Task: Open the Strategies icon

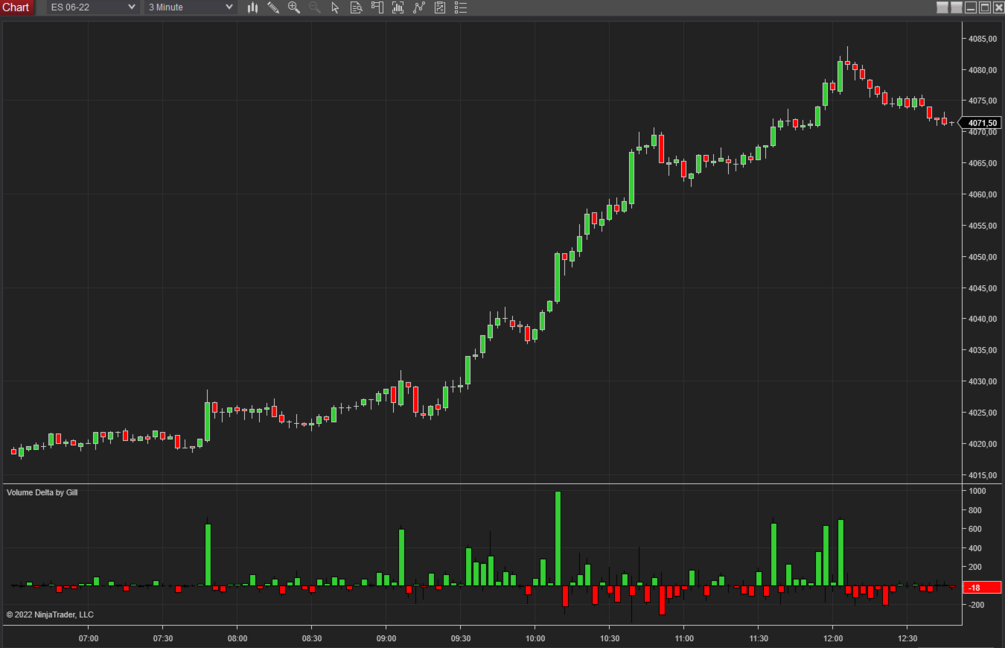Action: (x=440, y=8)
